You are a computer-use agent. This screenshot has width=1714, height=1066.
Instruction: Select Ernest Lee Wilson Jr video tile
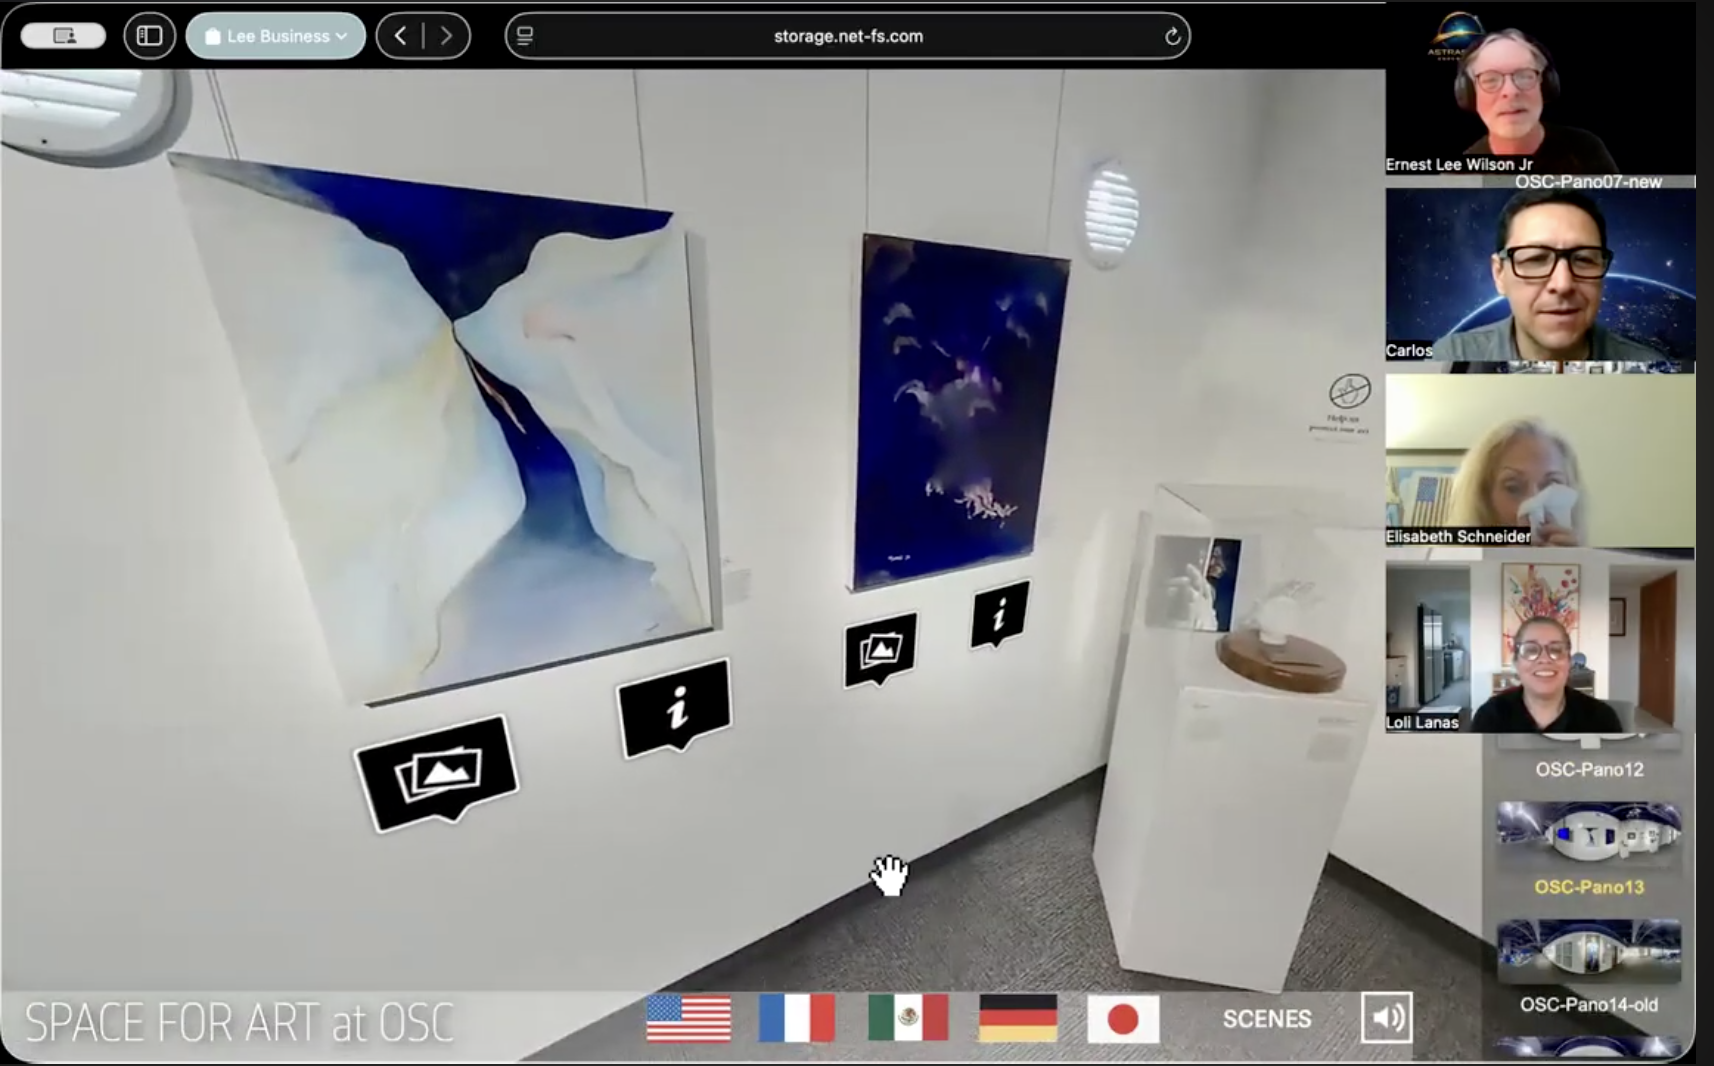1540,90
